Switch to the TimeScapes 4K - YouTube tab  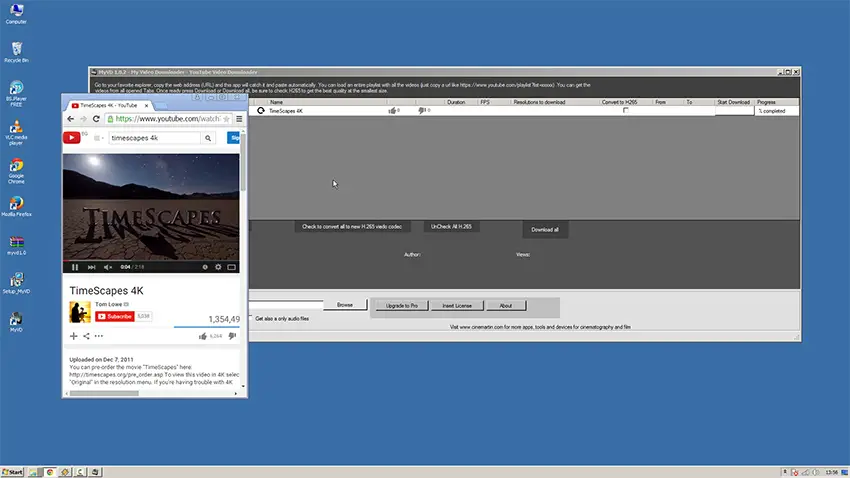coord(108,106)
